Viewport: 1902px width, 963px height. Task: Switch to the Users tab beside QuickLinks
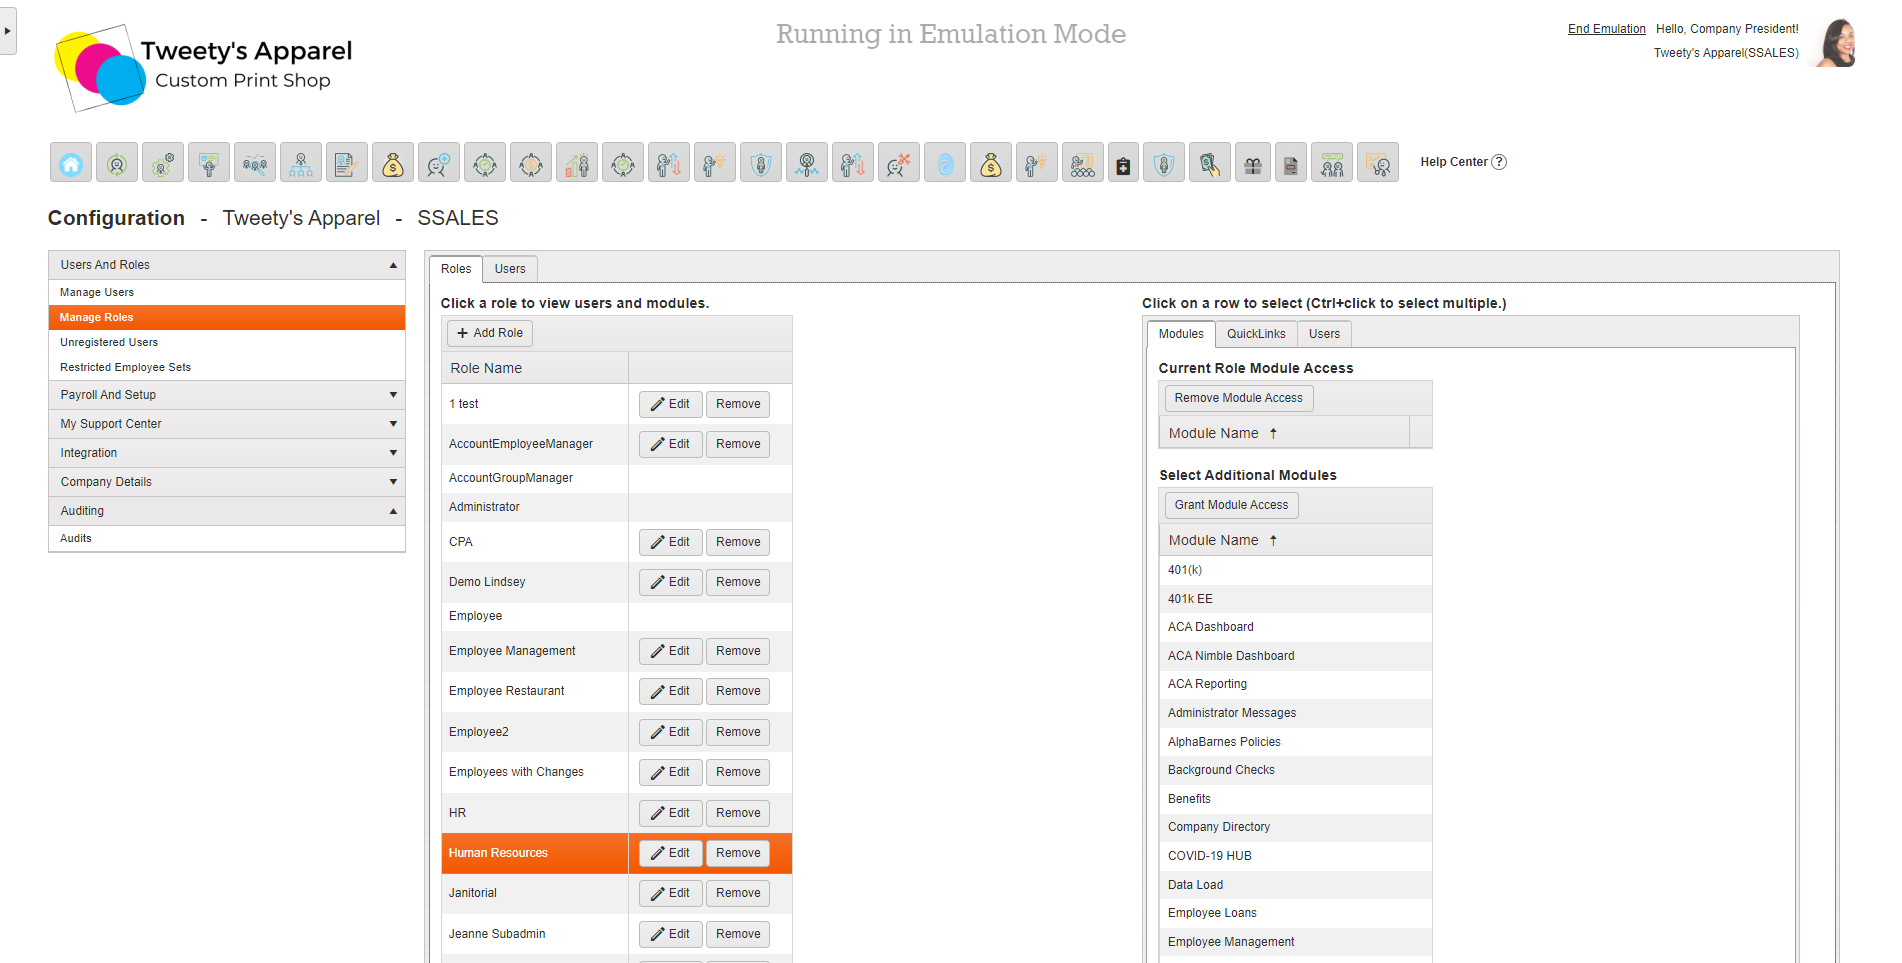1324,334
